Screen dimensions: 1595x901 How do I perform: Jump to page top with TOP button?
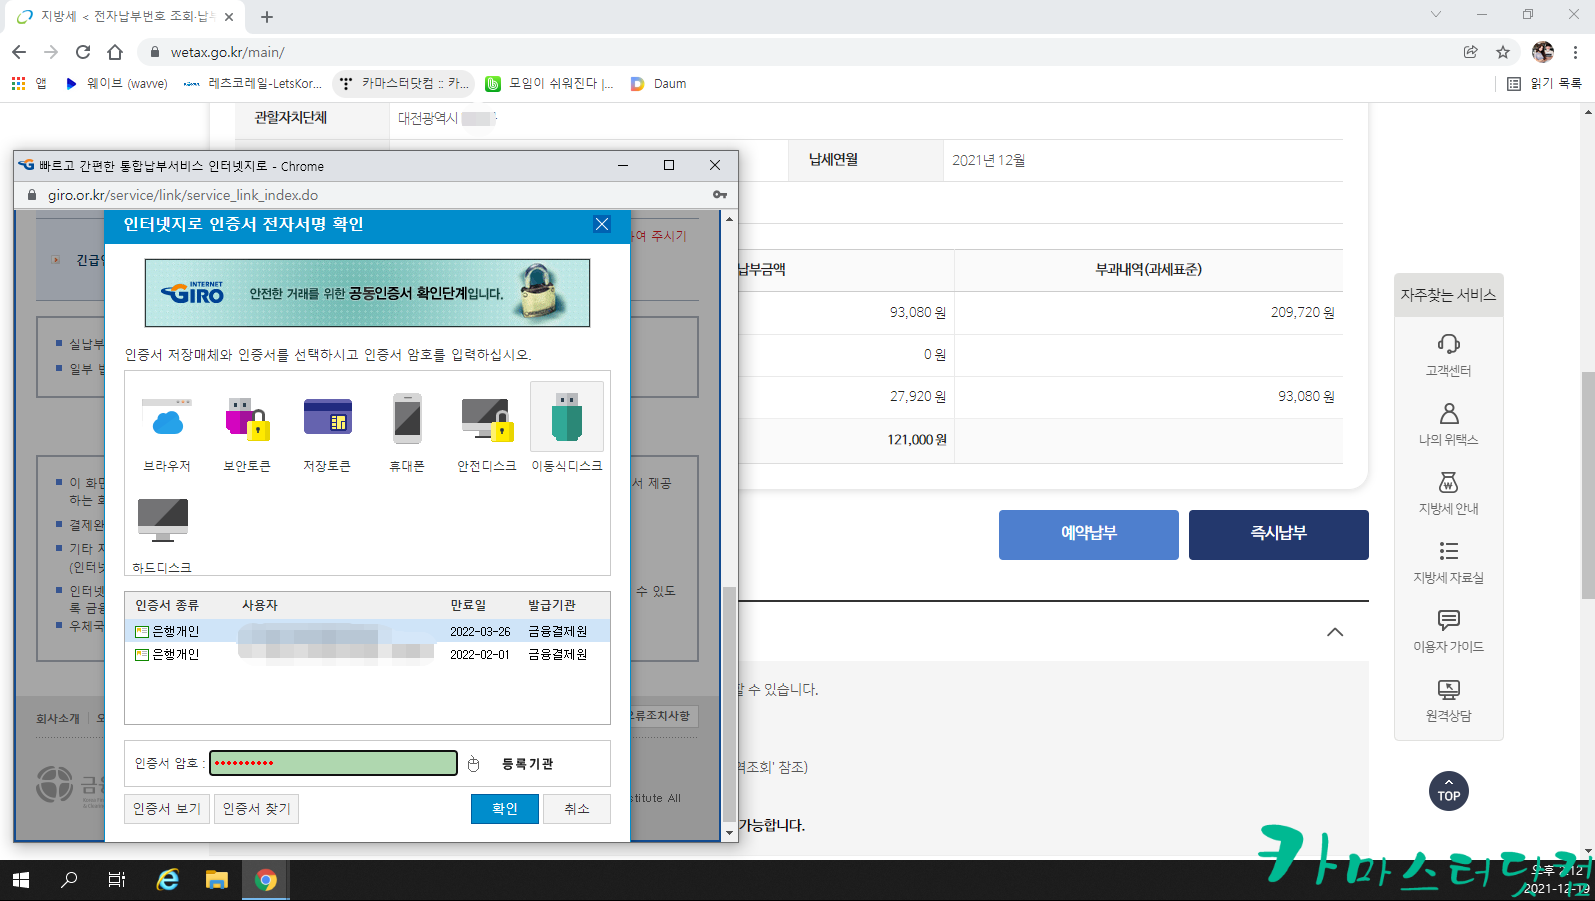(x=1449, y=791)
